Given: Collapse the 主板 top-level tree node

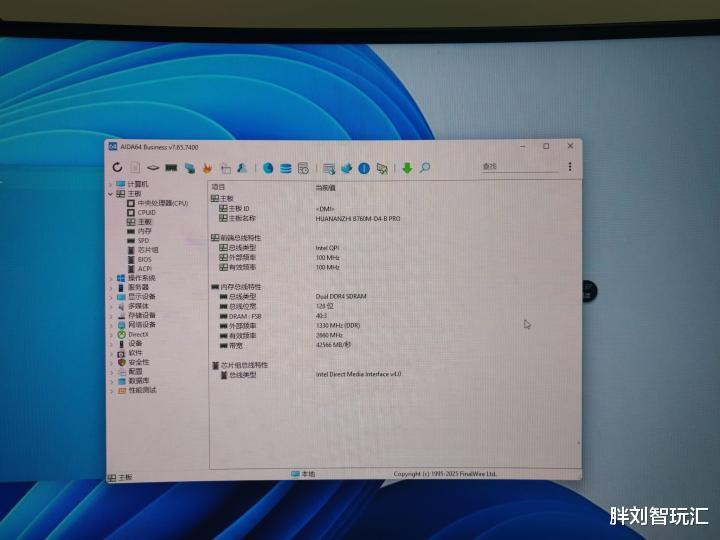Looking at the screenshot, I should [110, 194].
